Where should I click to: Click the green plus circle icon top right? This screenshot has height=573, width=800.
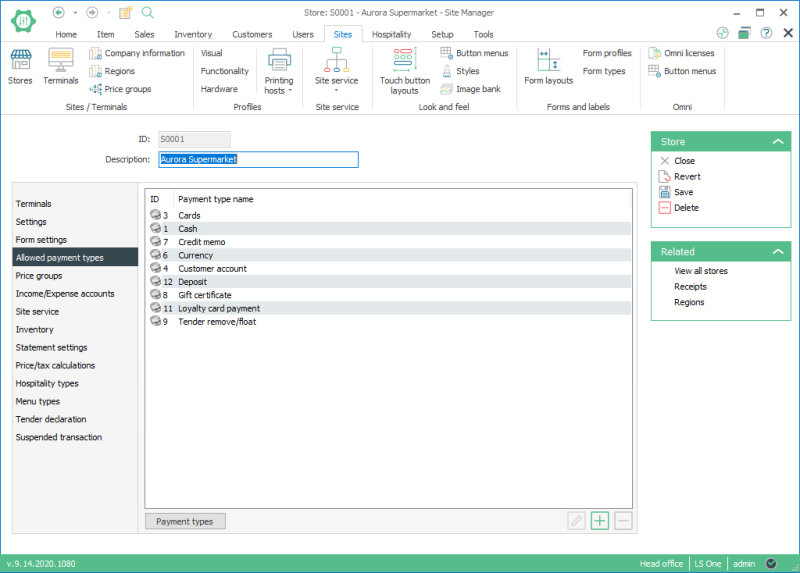722,33
